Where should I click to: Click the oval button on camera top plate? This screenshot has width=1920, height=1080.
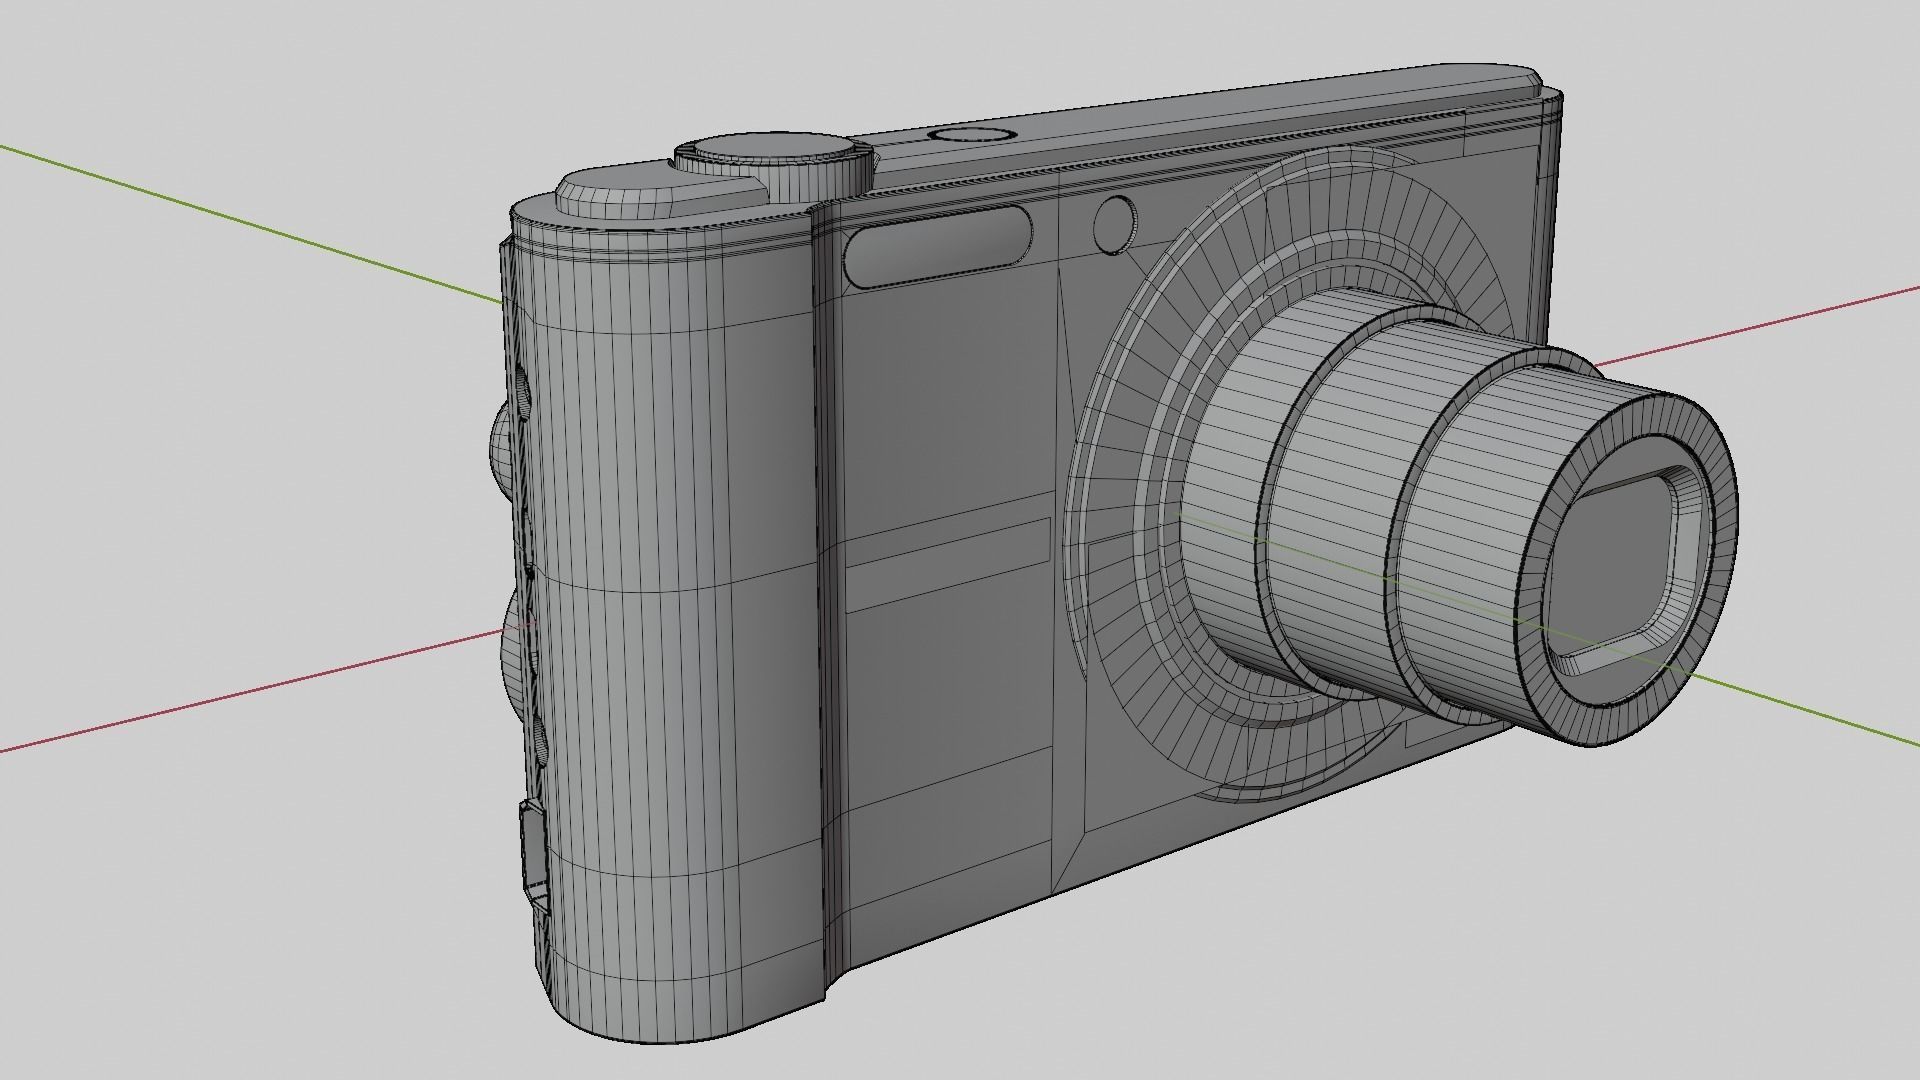tap(972, 134)
